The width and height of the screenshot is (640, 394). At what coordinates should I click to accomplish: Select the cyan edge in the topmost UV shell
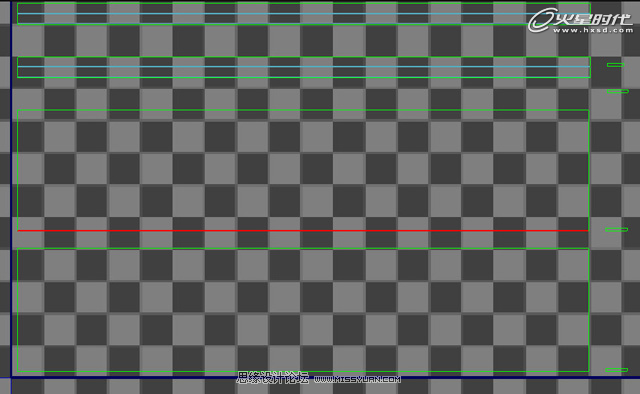pyautogui.click(x=304, y=13)
